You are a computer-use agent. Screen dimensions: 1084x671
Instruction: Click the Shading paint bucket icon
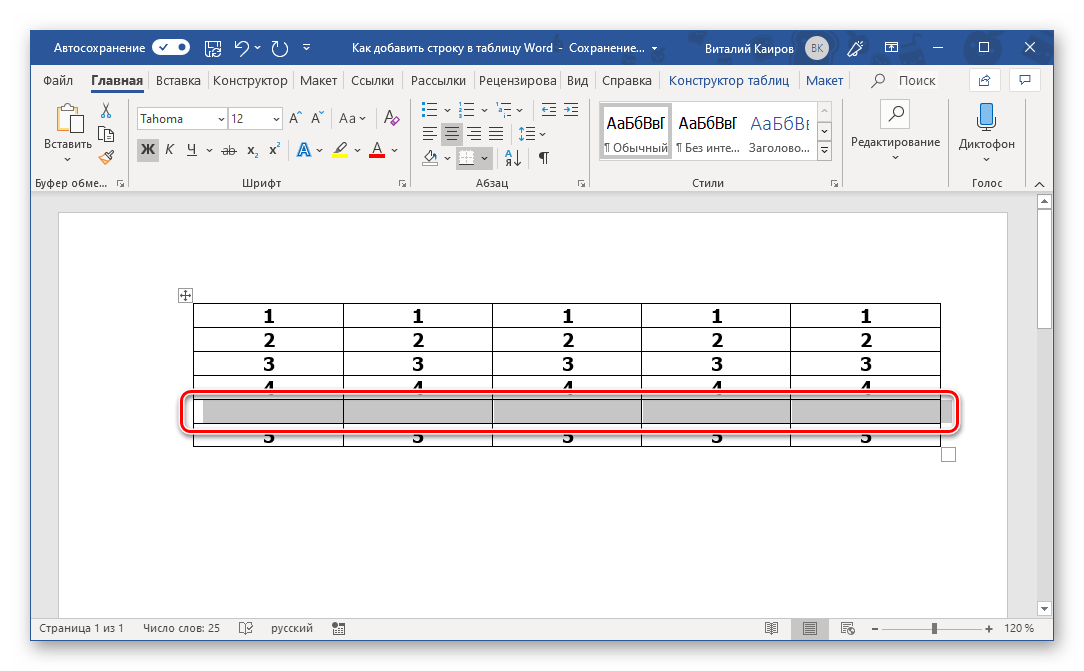coord(430,158)
